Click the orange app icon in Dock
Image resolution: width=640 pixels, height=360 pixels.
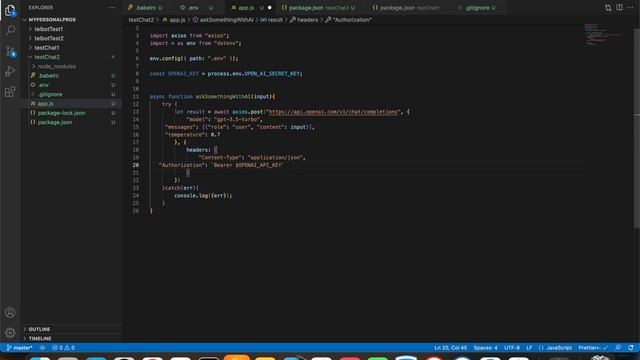[x=237, y=358]
